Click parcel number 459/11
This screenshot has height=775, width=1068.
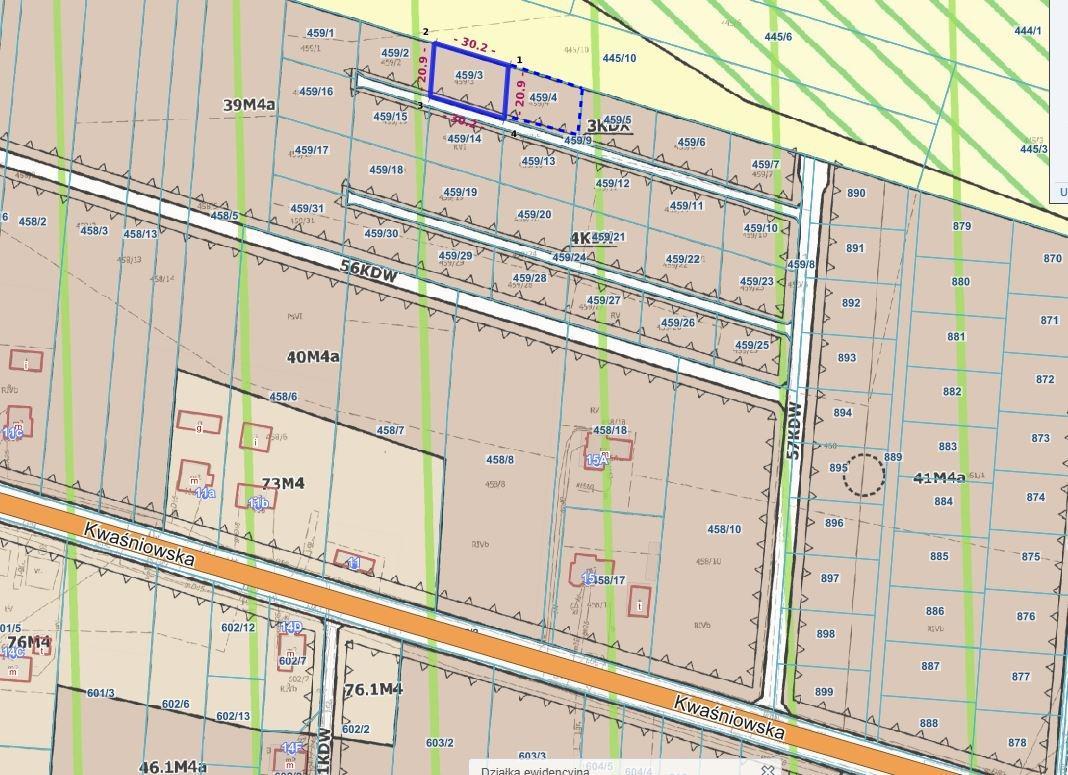[687, 205]
